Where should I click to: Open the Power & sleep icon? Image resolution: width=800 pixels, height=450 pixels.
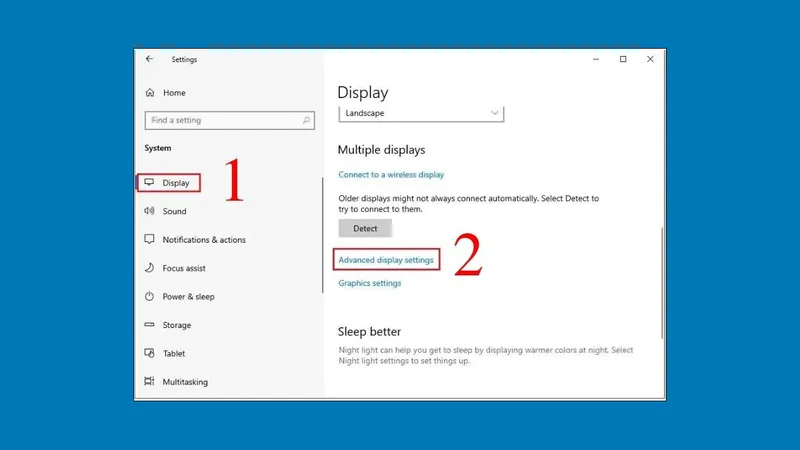point(150,297)
